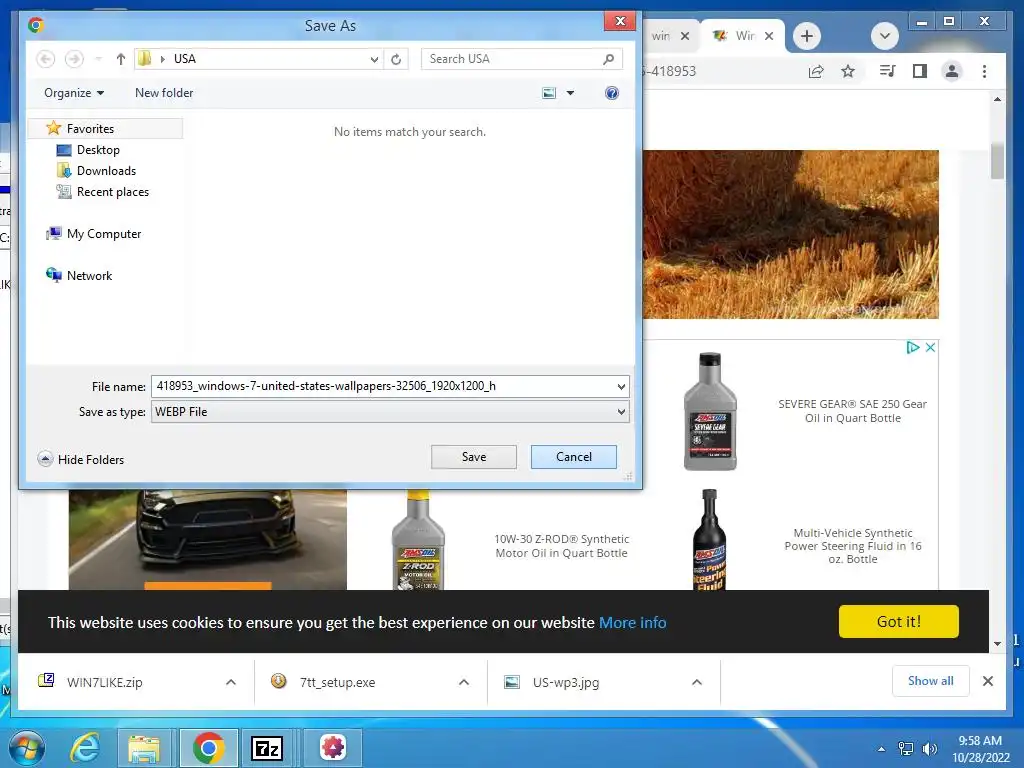
Task: Bookmark this page with star icon
Action: (x=848, y=71)
